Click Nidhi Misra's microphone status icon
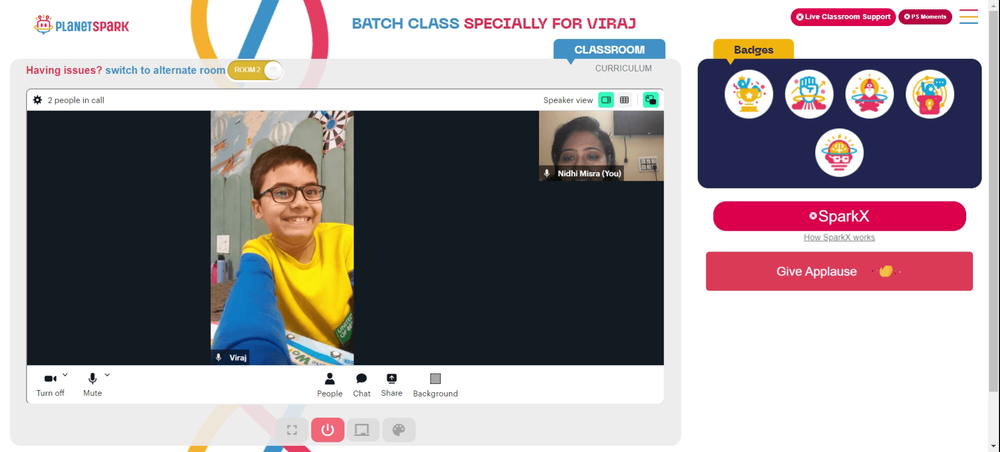 pyautogui.click(x=547, y=173)
